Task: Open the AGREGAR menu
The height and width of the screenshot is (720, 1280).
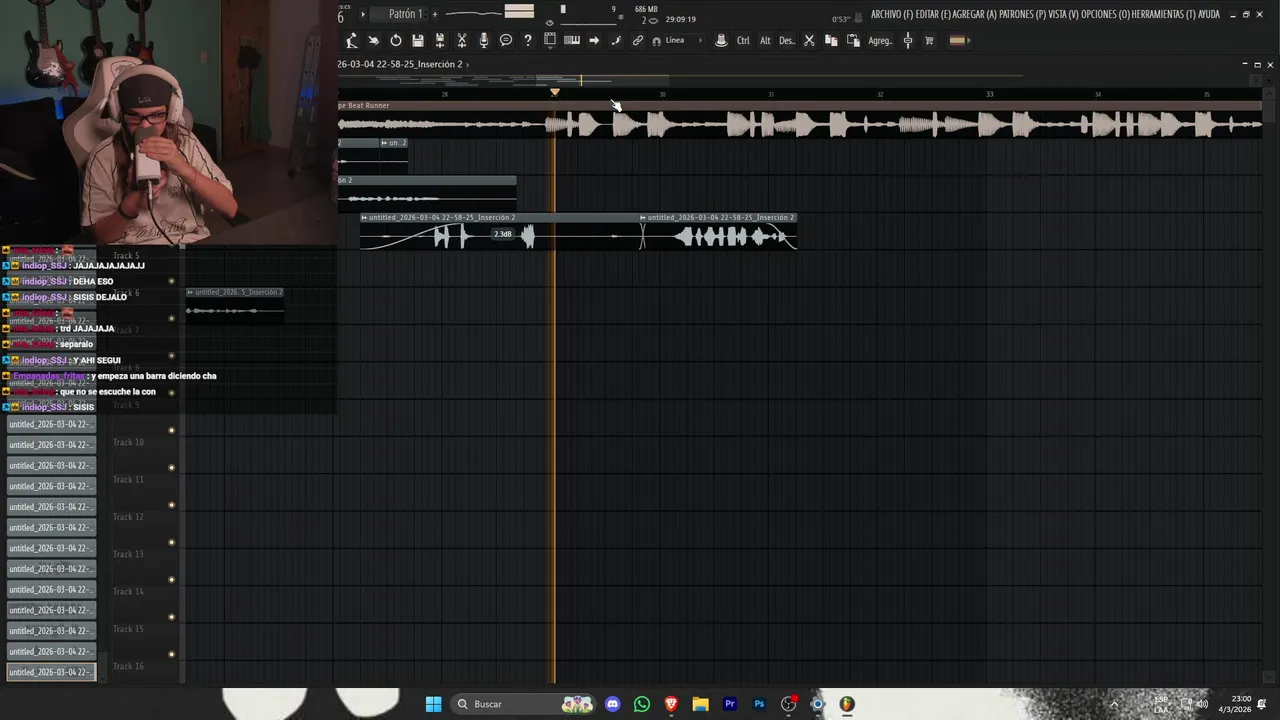Action: [975, 14]
